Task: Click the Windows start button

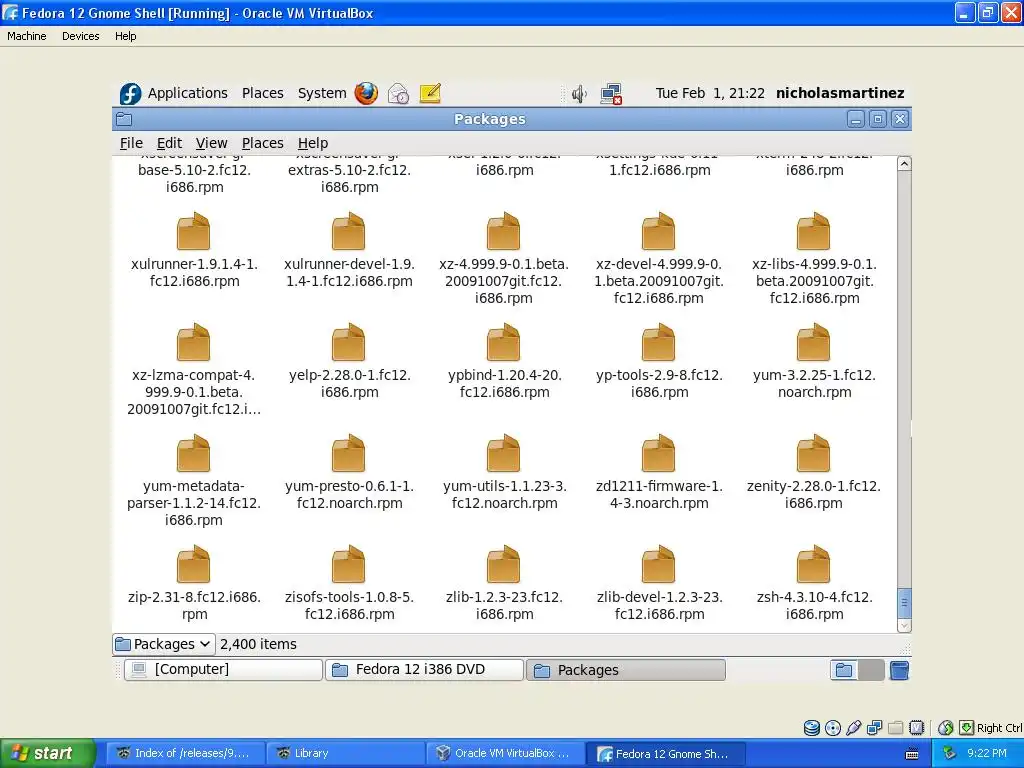Action: click(48, 754)
